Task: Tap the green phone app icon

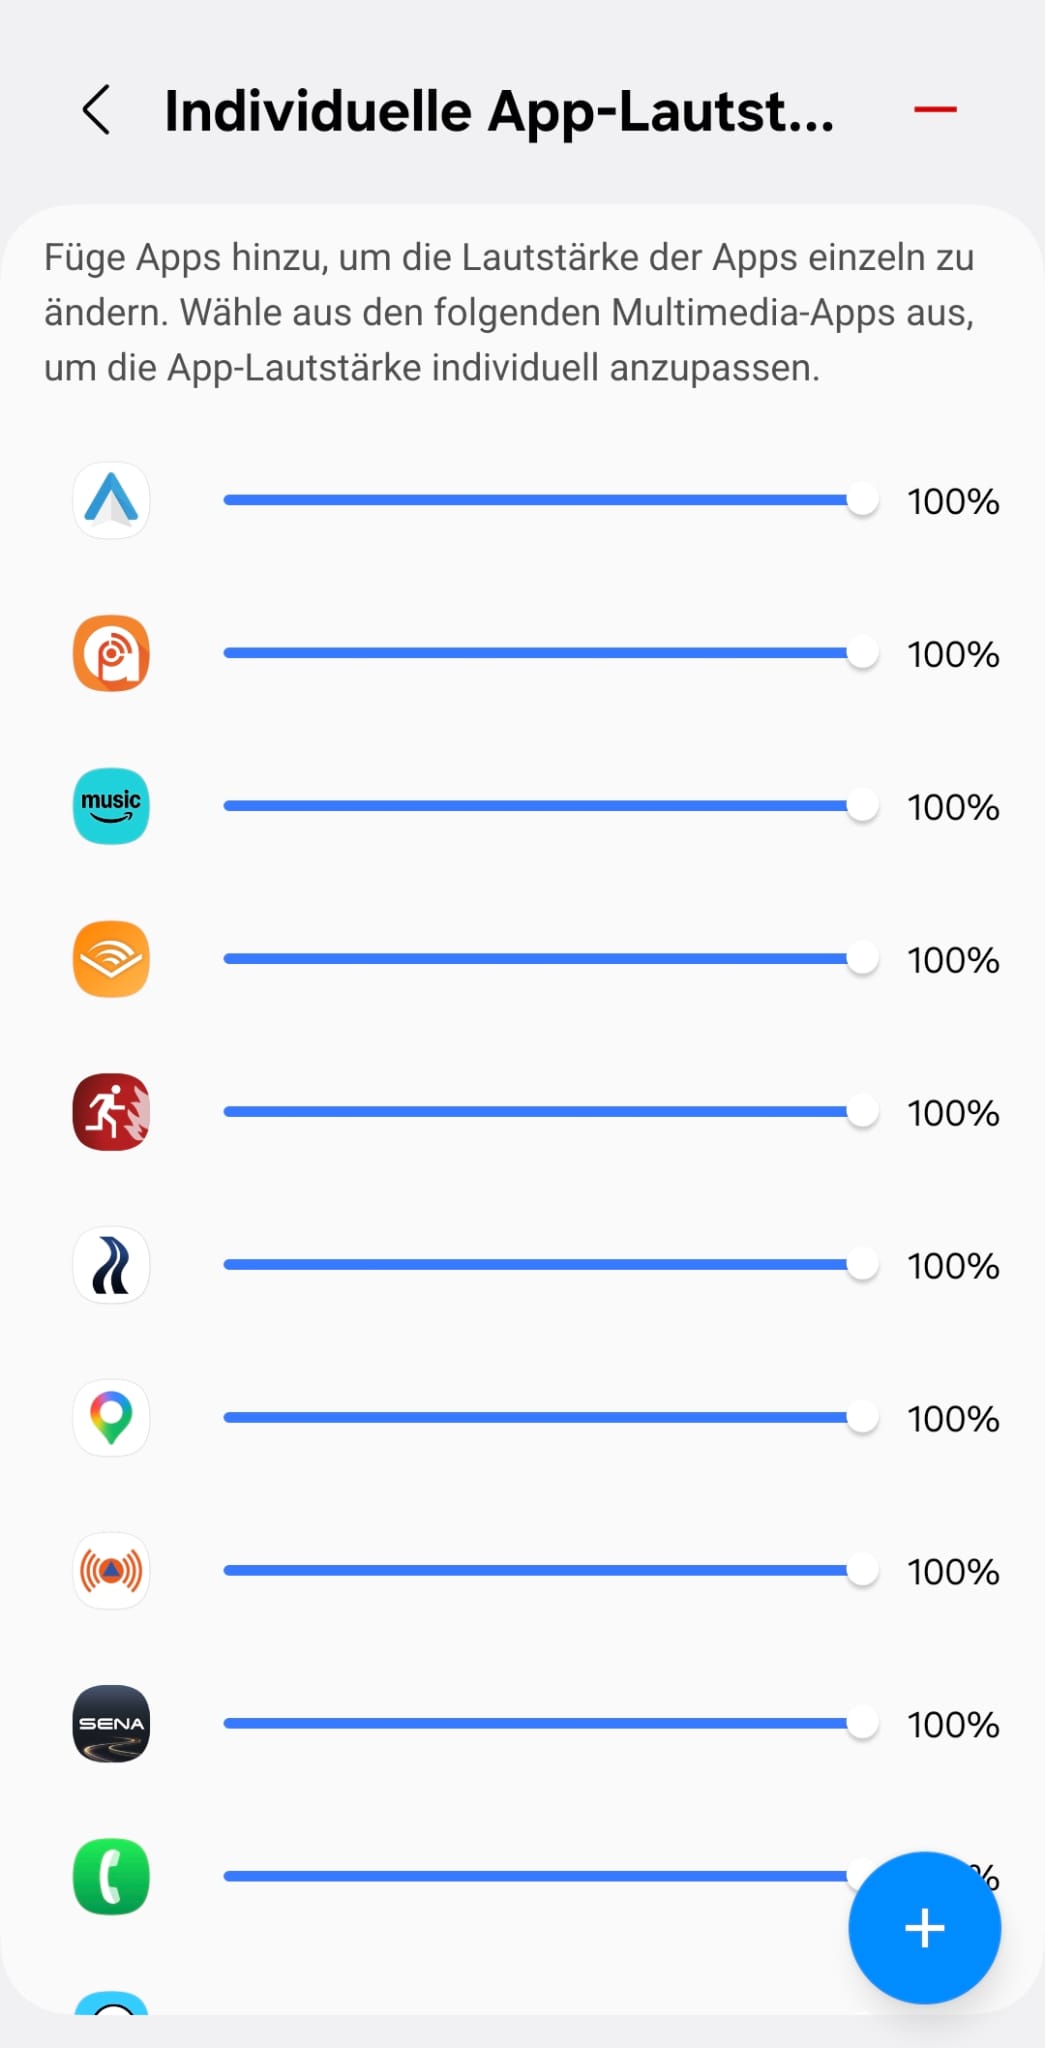Action: (x=111, y=1877)
